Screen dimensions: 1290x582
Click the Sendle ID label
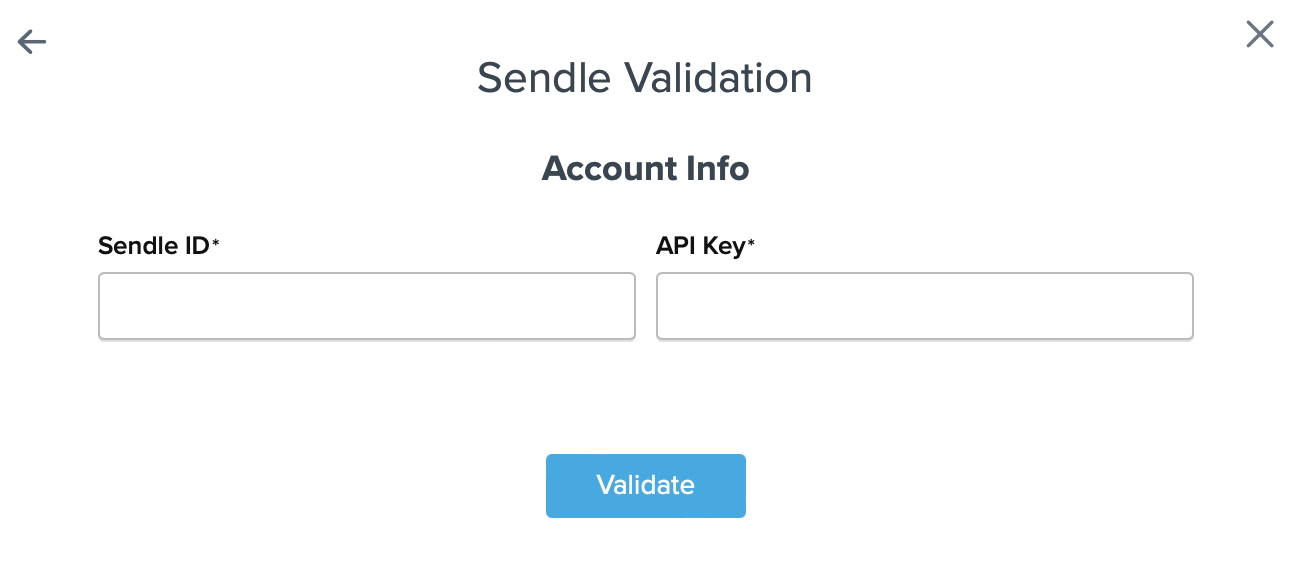click(x=153, y=246)
